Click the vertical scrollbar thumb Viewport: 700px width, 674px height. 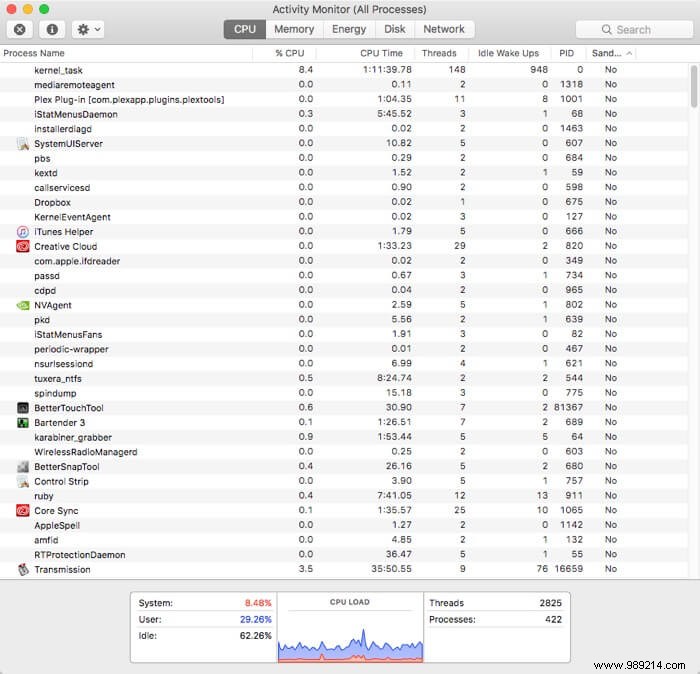[693, 87]
